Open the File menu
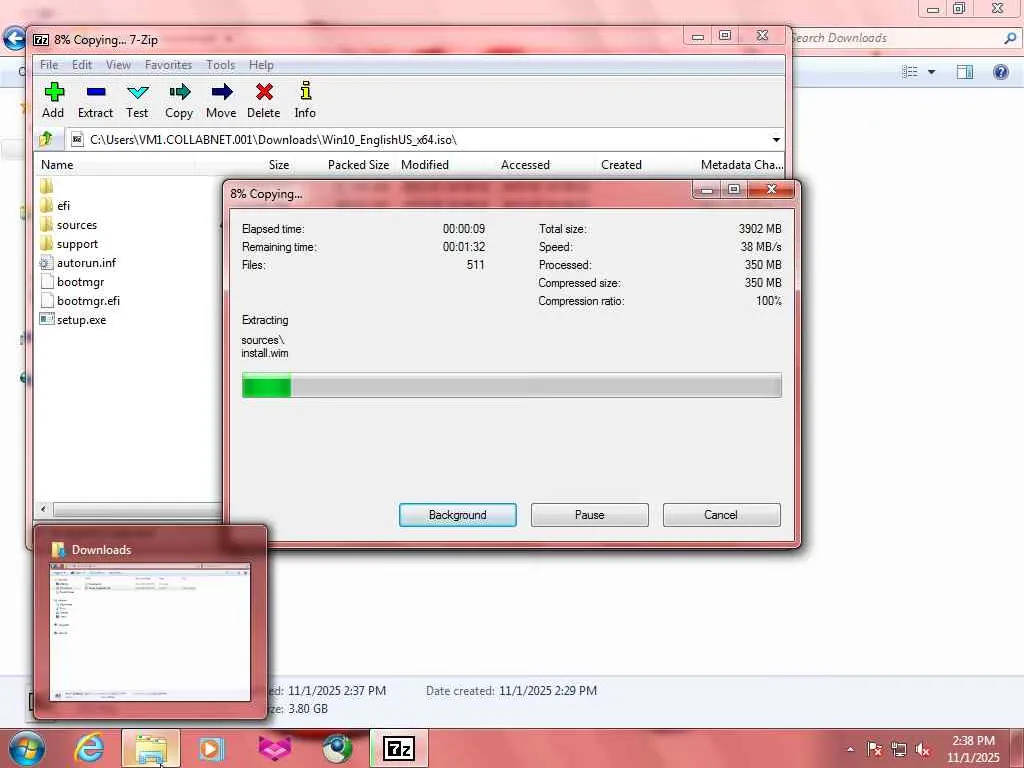 tap(49, 65)
